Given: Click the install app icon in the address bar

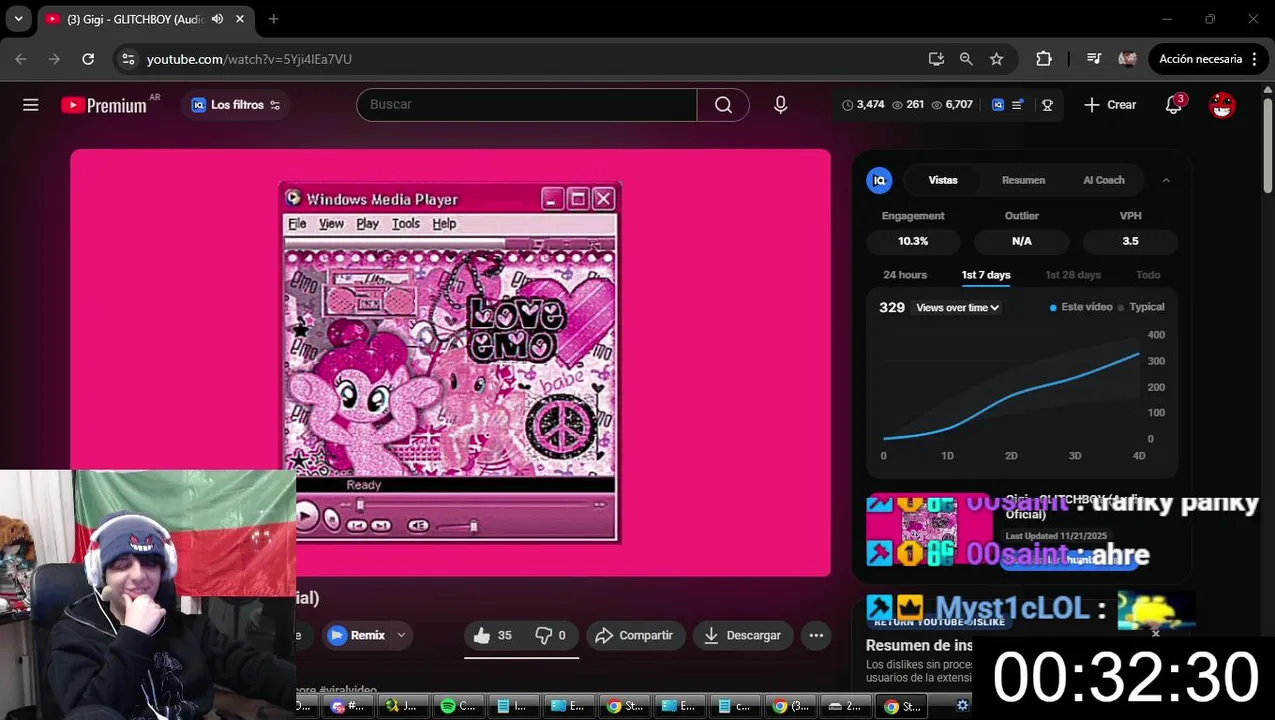Looking at the screenshot, I should (x=936, y=59).
